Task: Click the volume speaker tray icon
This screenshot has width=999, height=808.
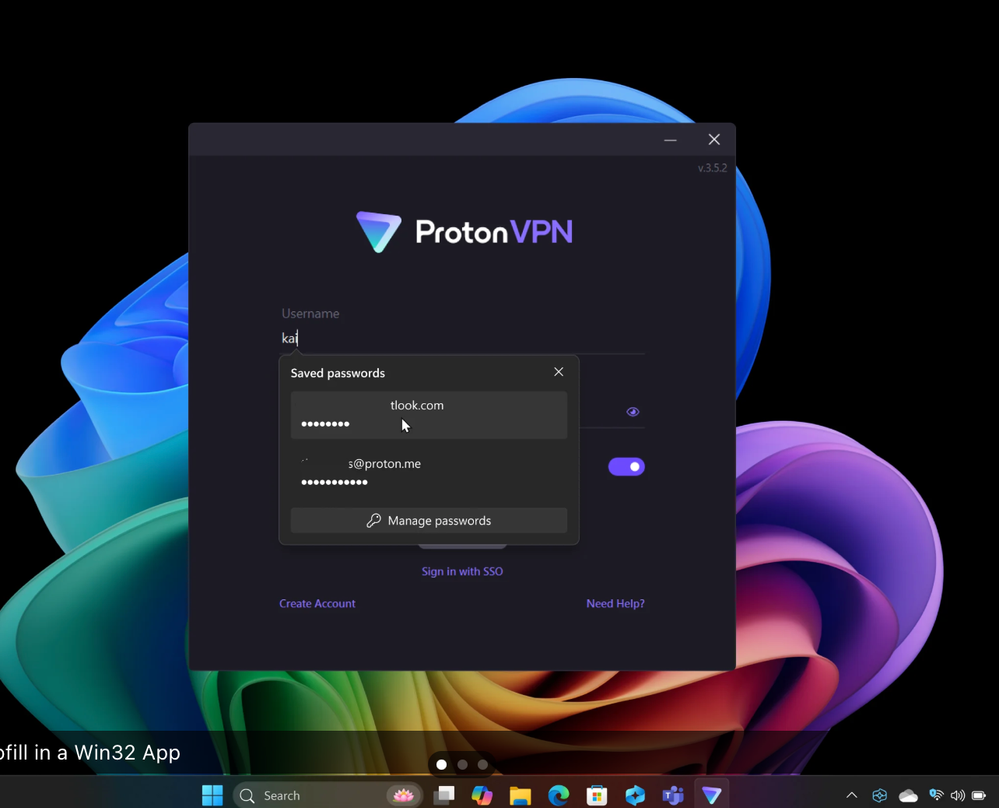Action: (x=958, y=795)
